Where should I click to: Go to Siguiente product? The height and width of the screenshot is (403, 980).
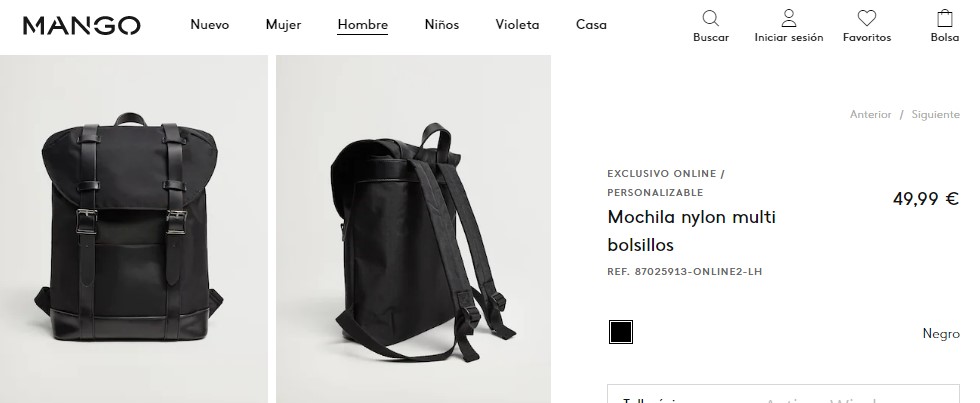(x=936, y=114)
